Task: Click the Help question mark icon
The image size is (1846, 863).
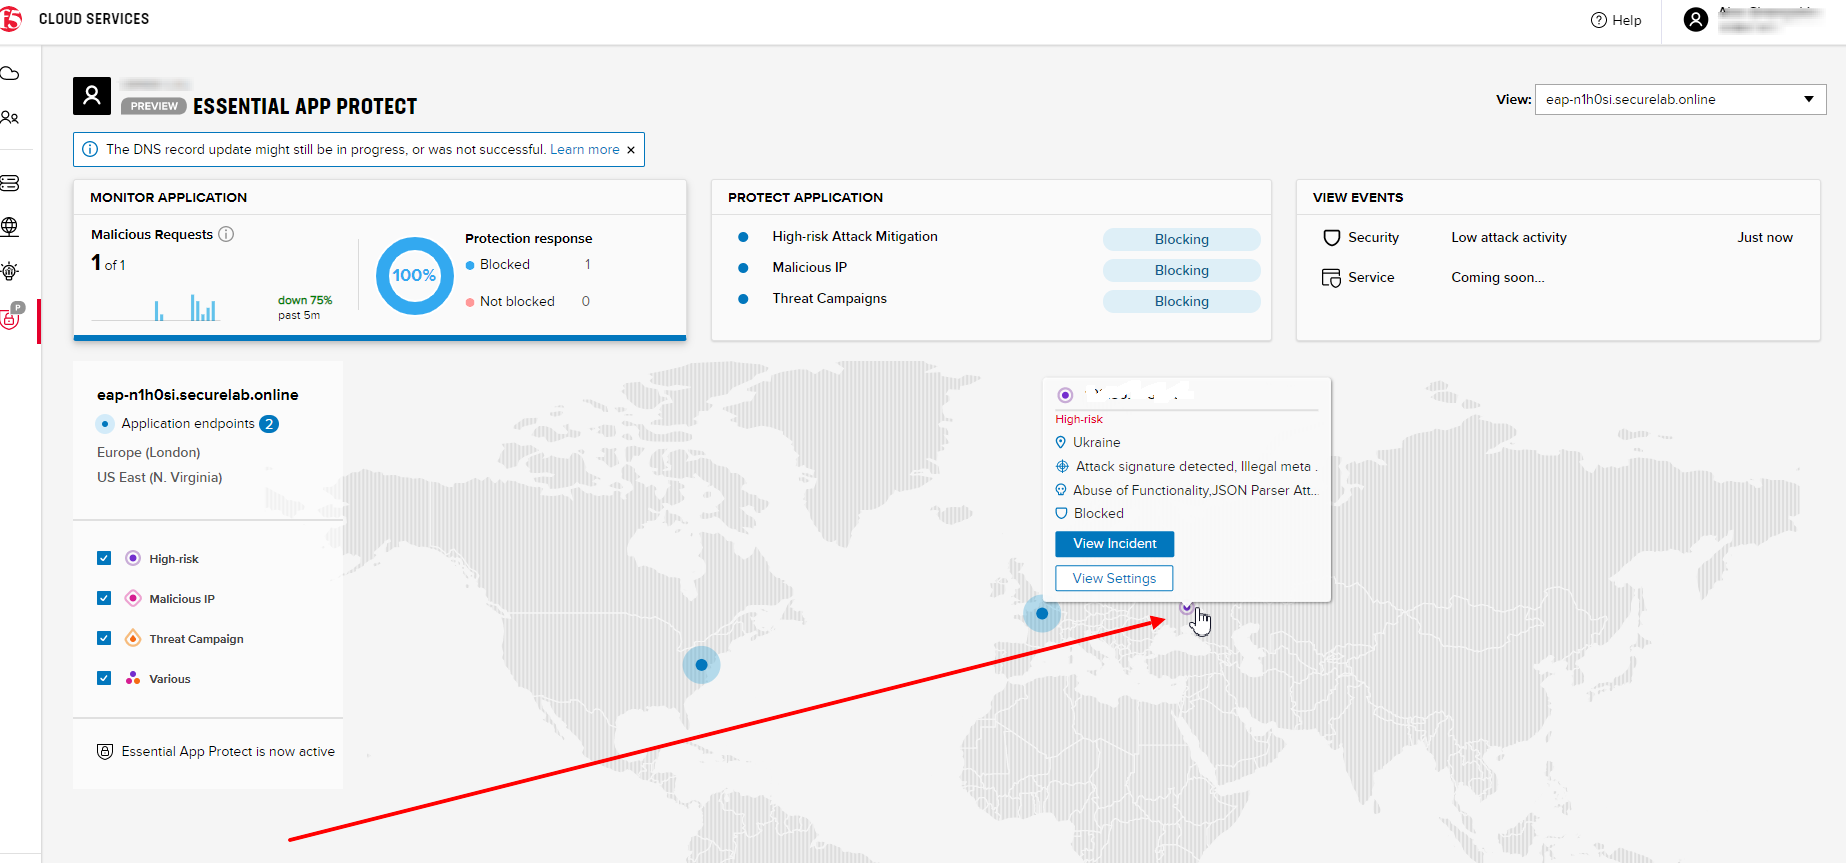Action: tap(1599, 20)
